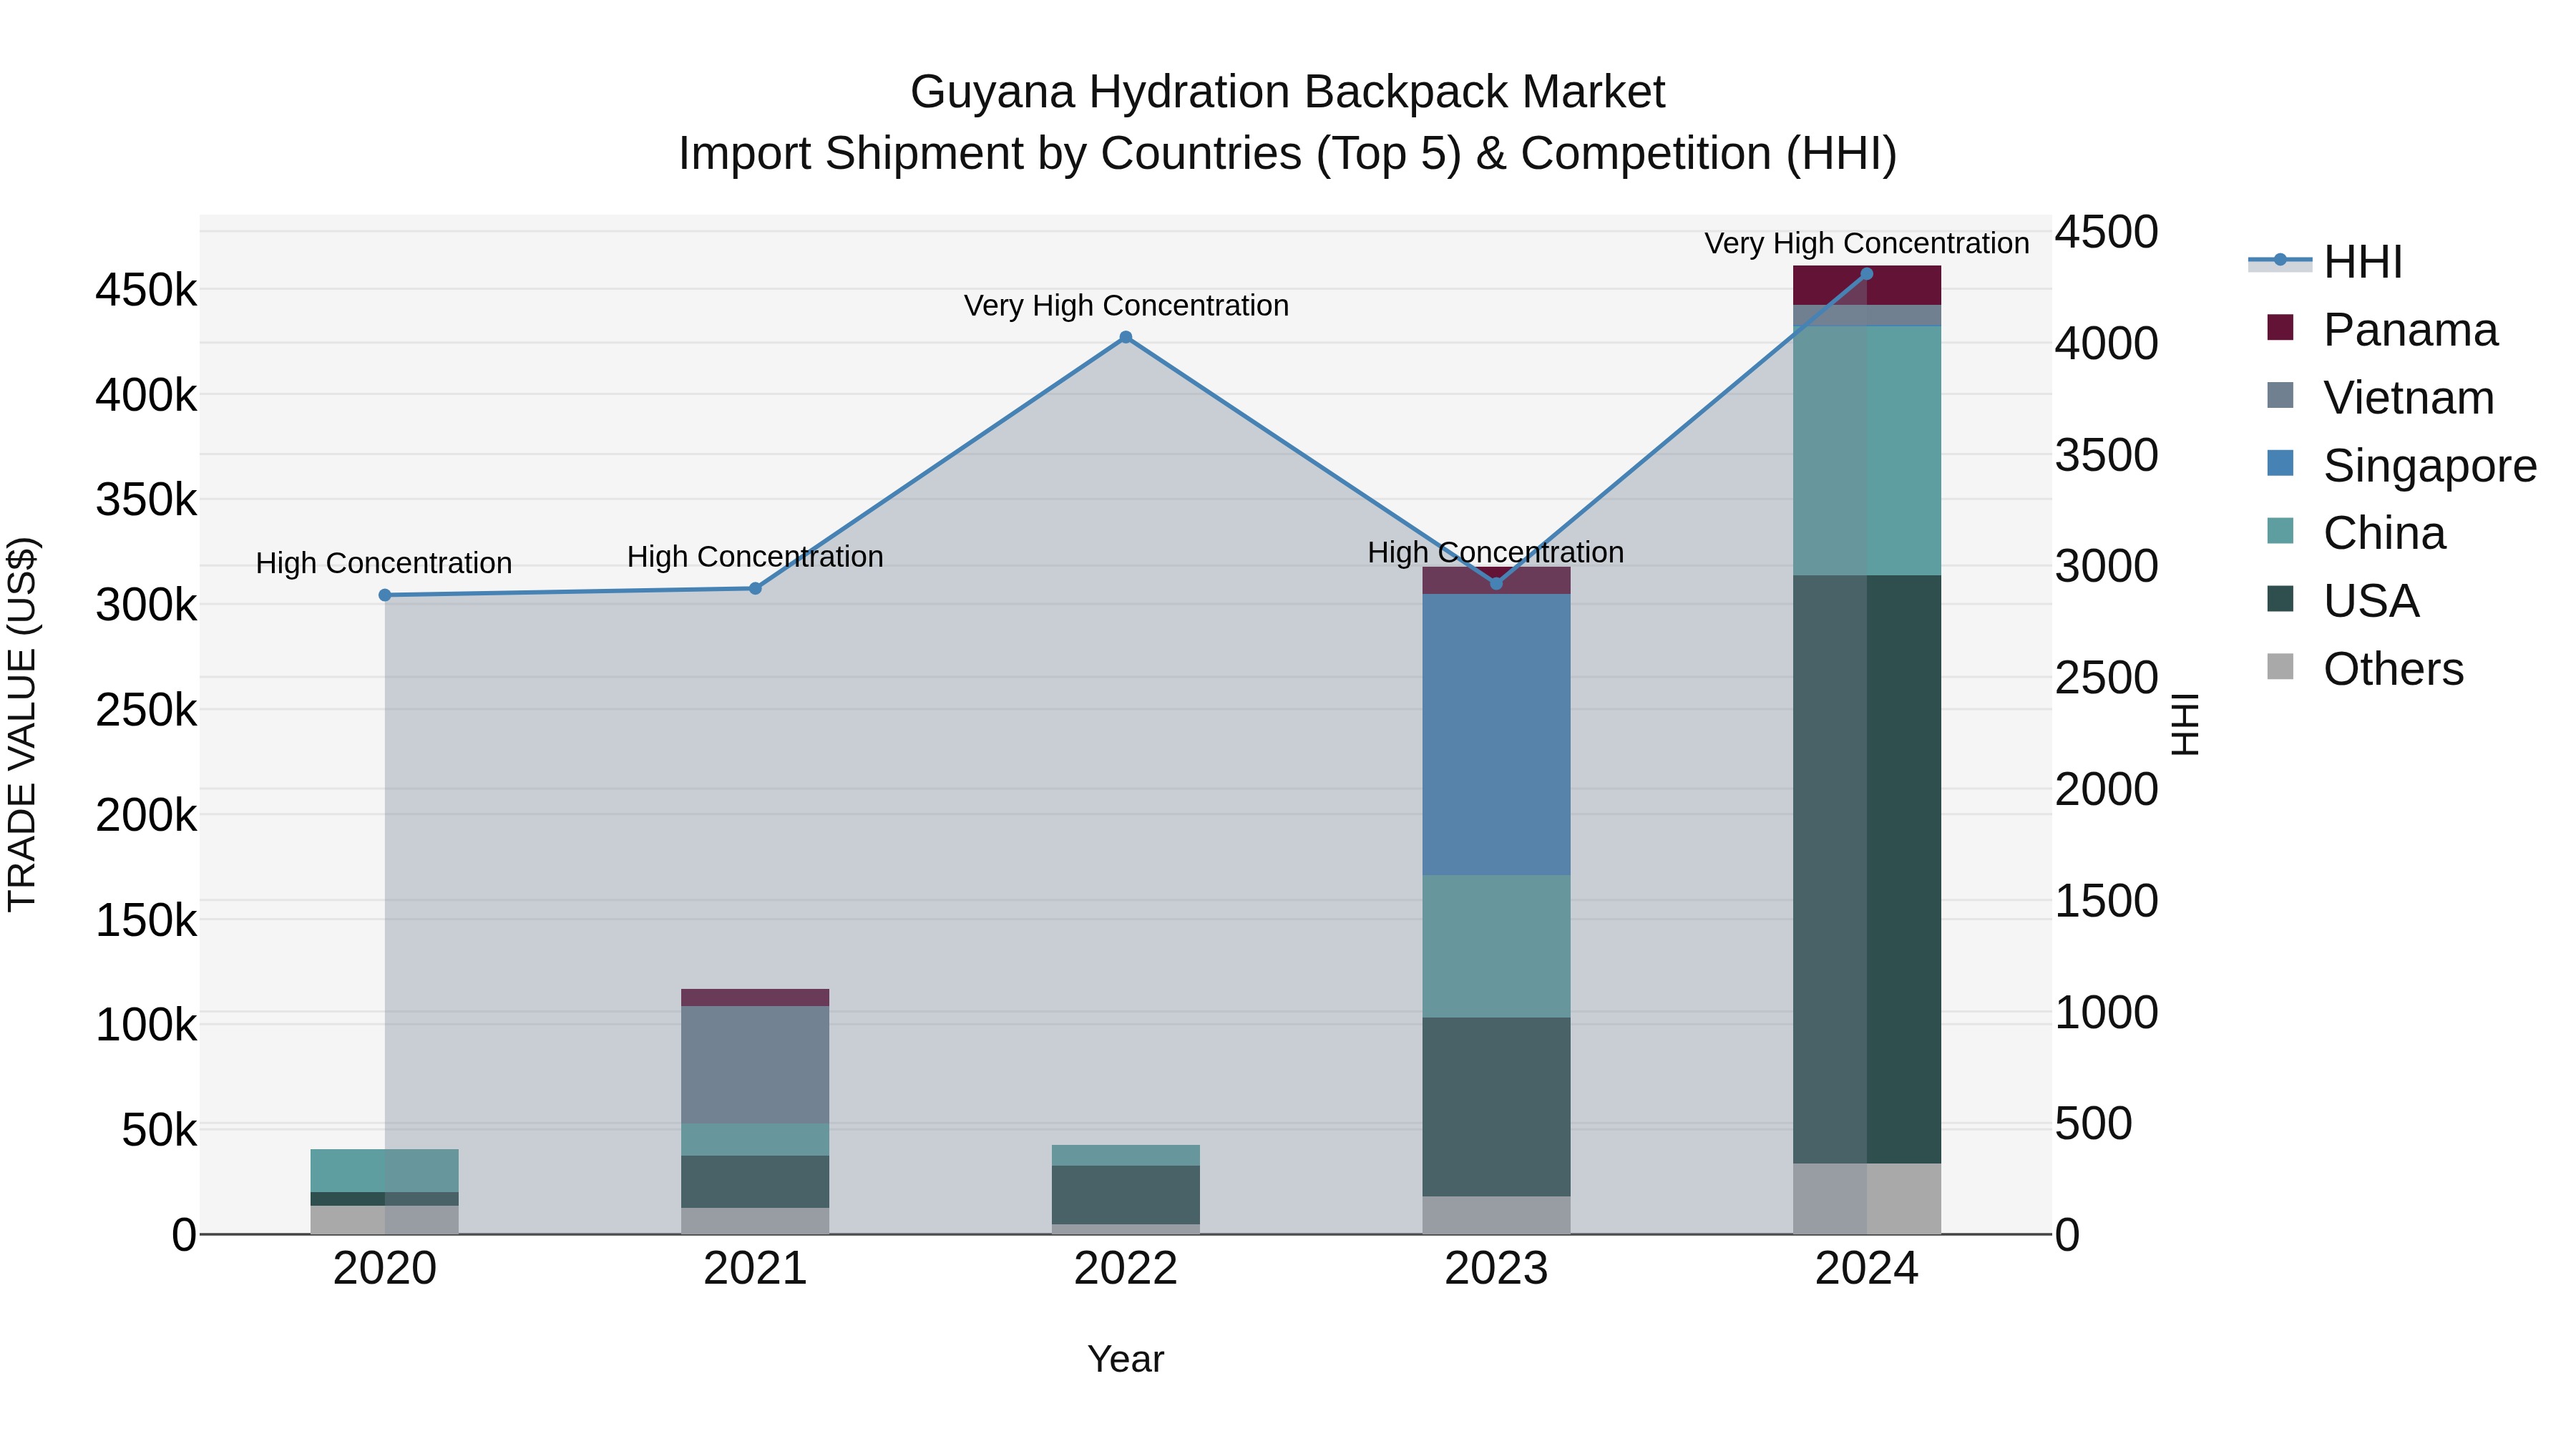Click the 'Very High Concentration' label above 2024
The width and height of the screenshot is (2576, 1449).
(1867, 243)
